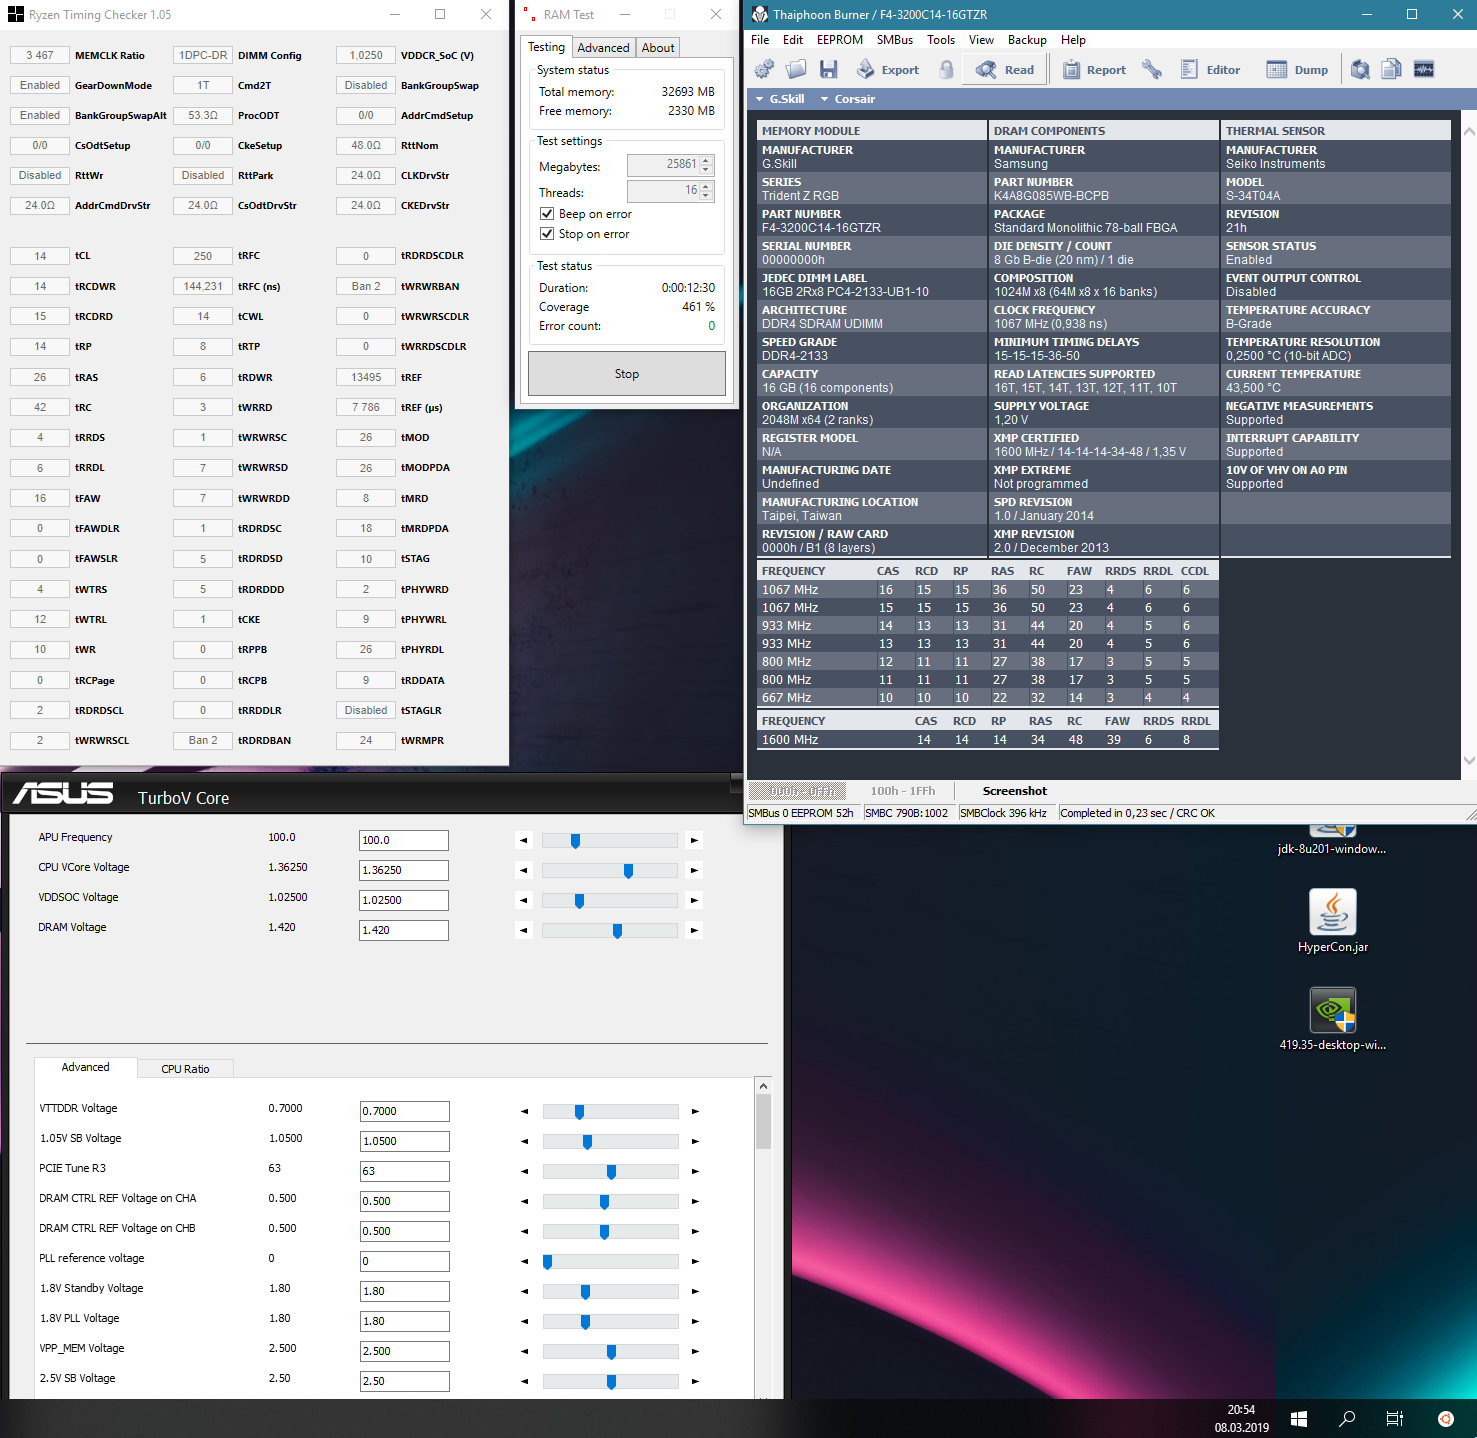1477x1438 pixels.
Task: Click the Thaiphoon Burner vertical scrollbar down arrow
Action: [1469, 760]
